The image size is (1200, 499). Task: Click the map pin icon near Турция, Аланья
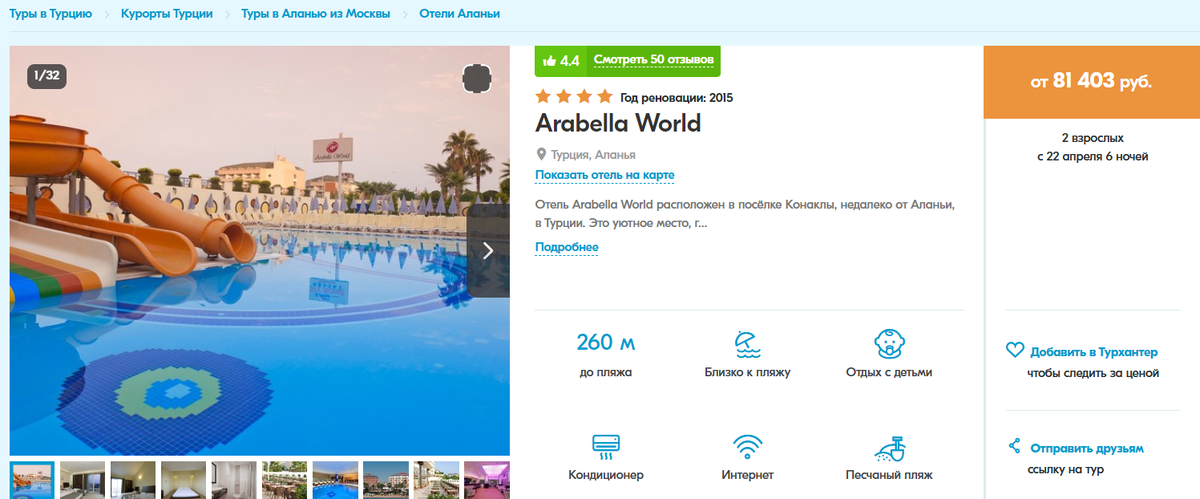(x=541, y=155)
